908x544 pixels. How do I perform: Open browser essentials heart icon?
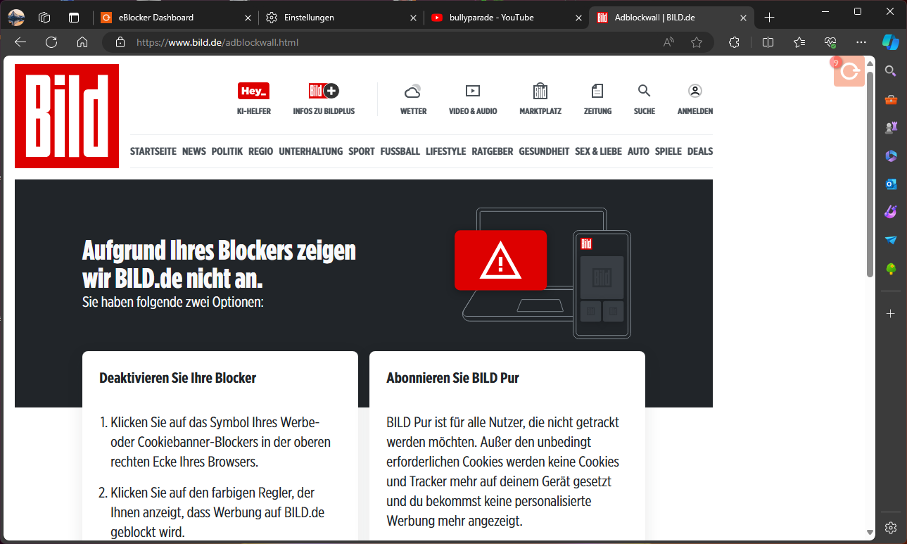tap(830, 42)
